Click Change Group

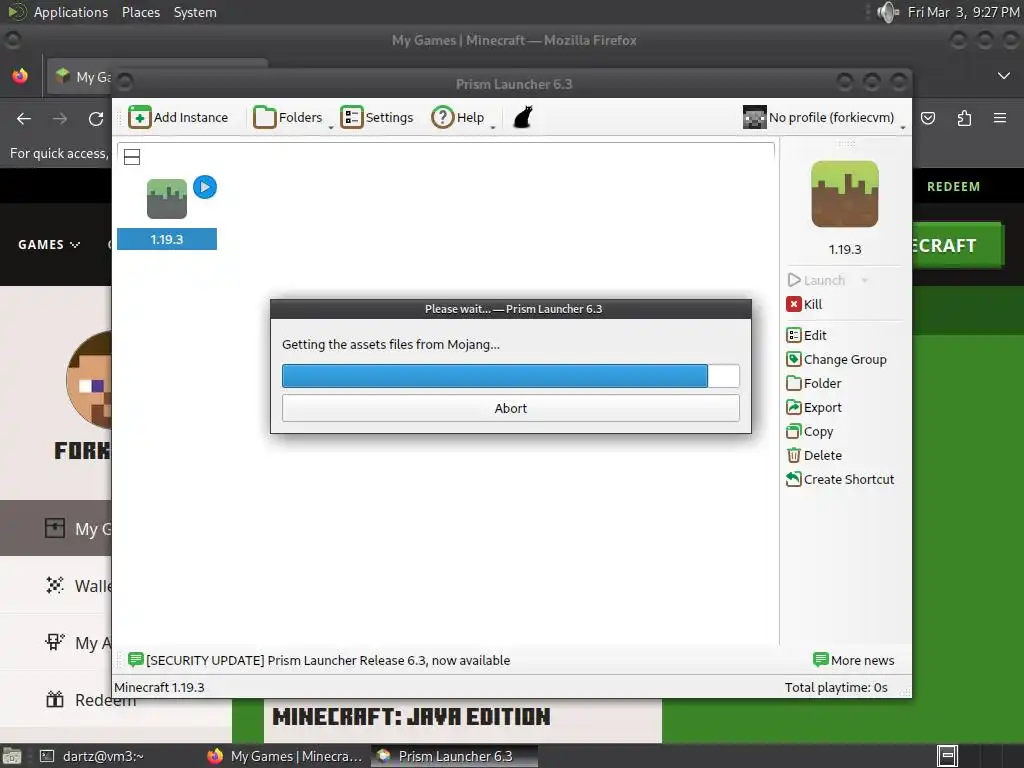pyautogui.click(x=837, y=359)
